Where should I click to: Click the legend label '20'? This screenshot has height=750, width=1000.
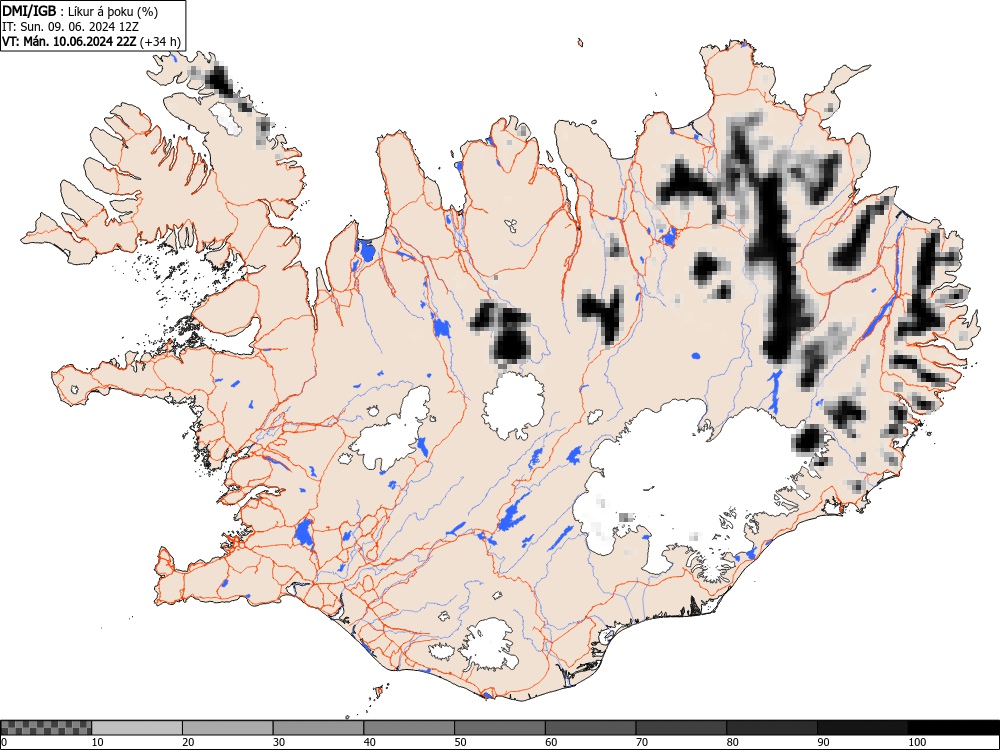tap(188, 742)
